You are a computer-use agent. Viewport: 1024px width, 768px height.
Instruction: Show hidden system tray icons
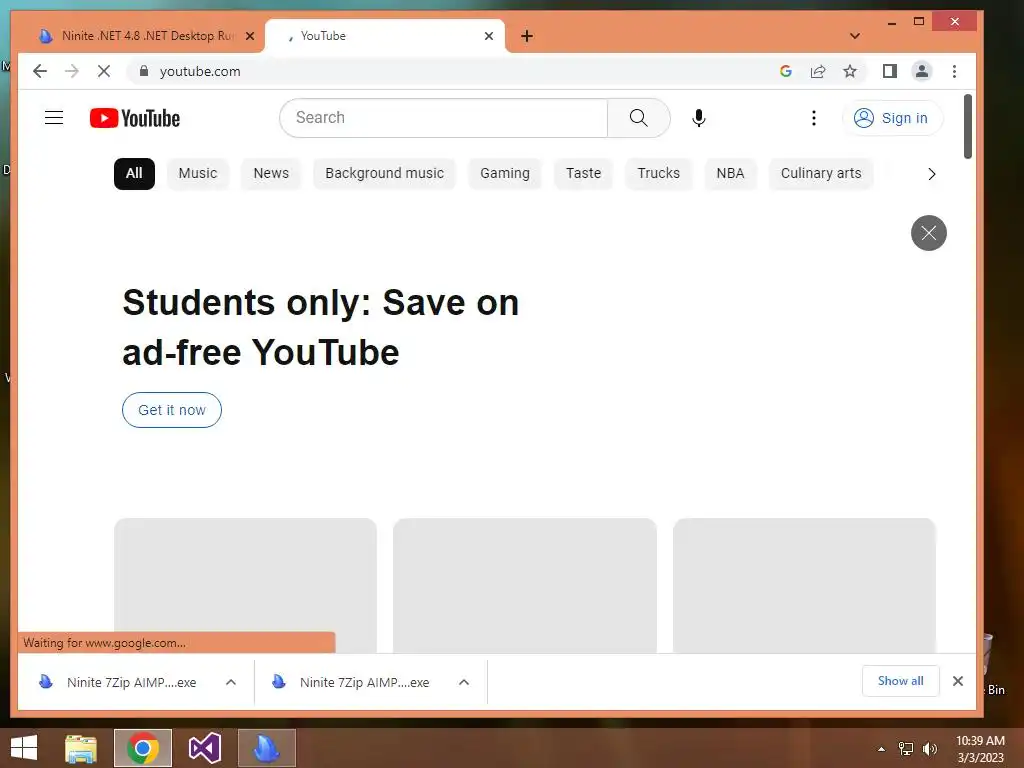[x=881, y=749]
